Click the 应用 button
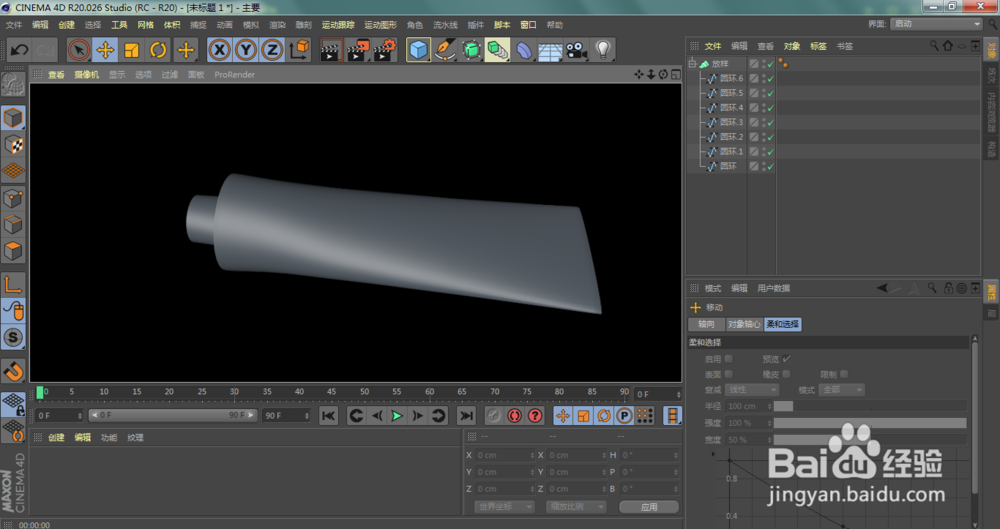Image resolution: width=1000 pixels, height=529 pixels. tap(649, 507)
